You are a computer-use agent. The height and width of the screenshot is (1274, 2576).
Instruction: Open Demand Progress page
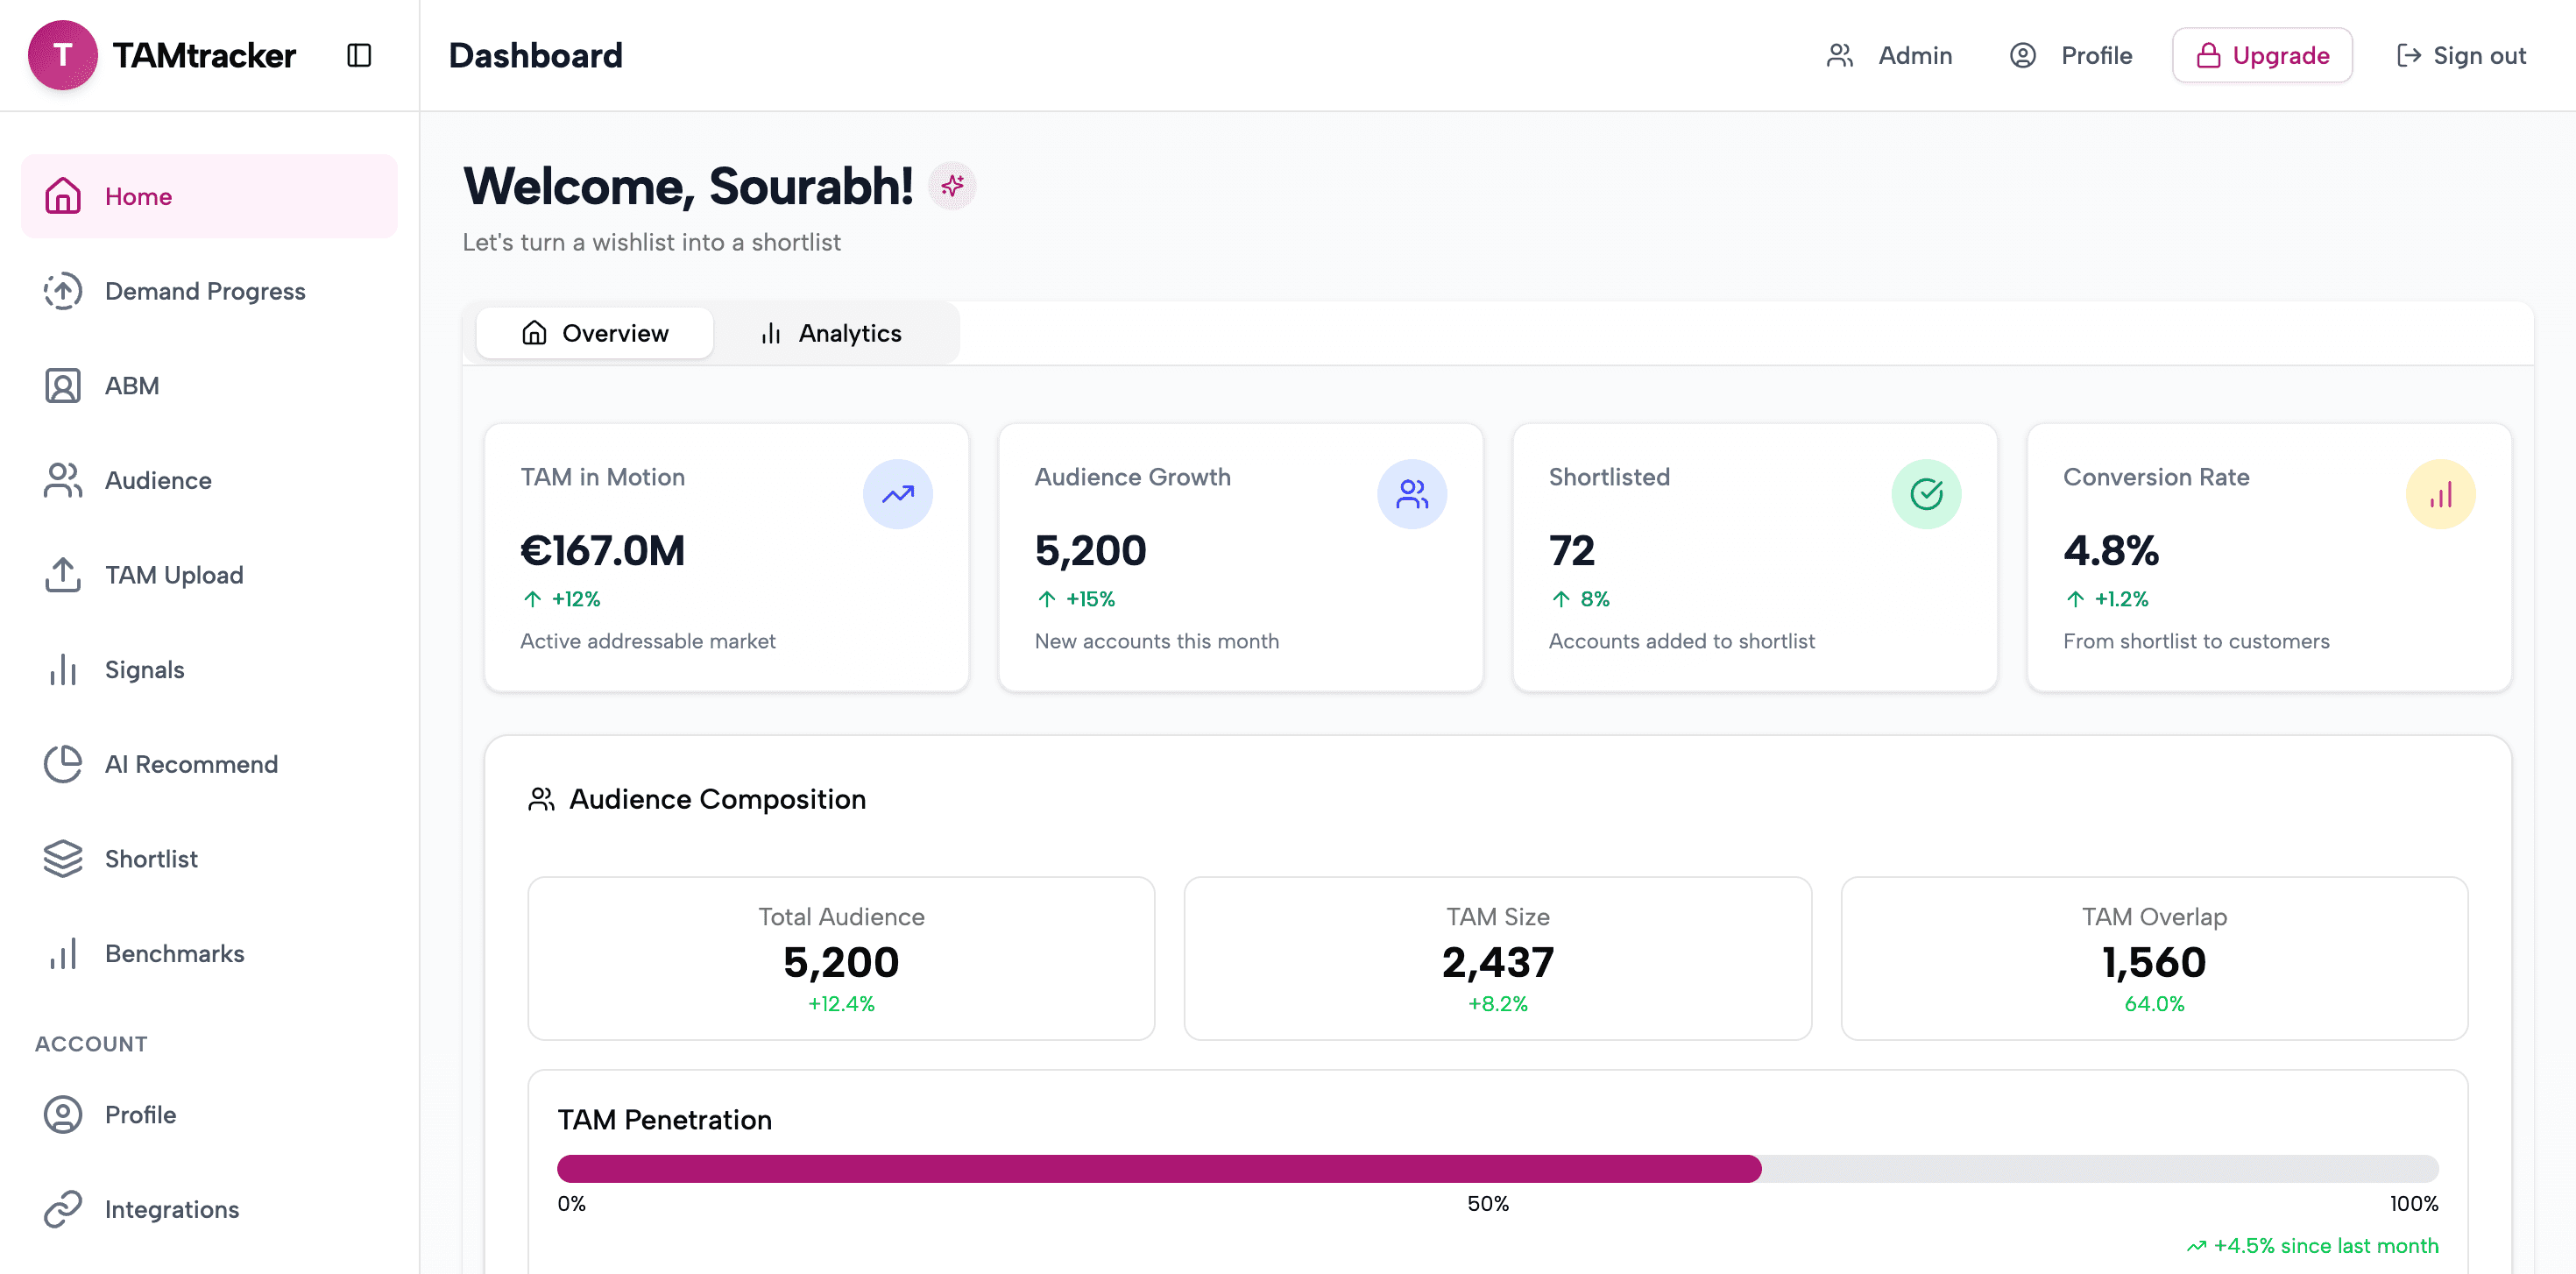pyautogui.click(x=205, y=291)
